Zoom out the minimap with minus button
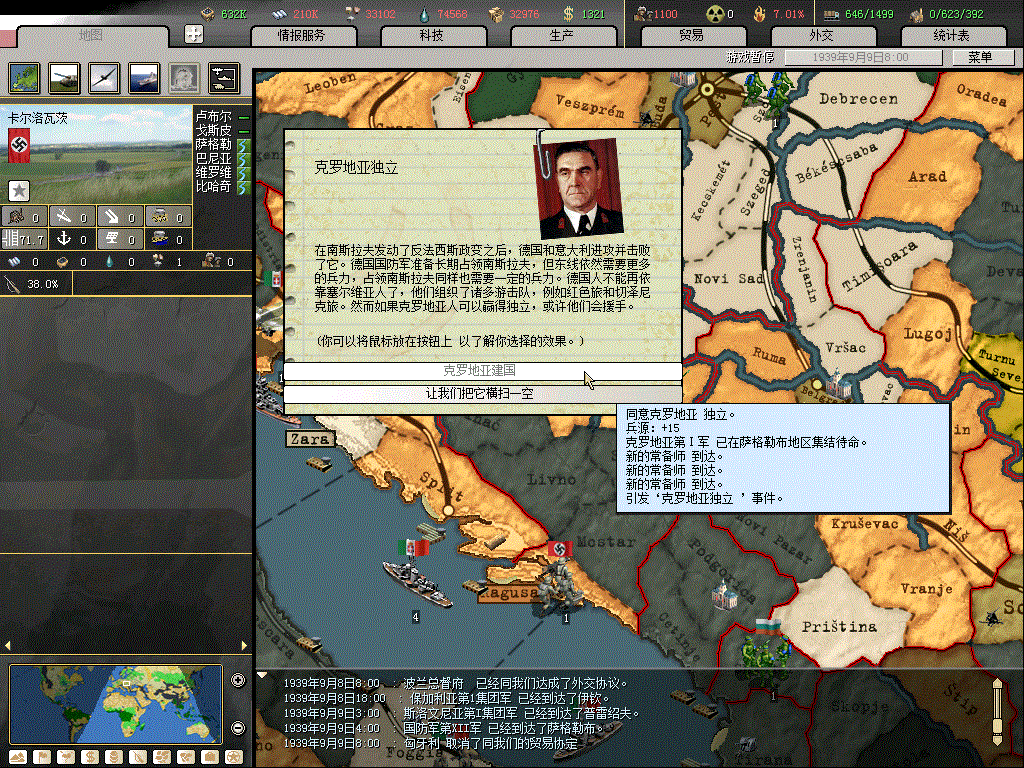Image resolution: width=1024 pixels, height=768 pixels. click(x=238, y=727)
